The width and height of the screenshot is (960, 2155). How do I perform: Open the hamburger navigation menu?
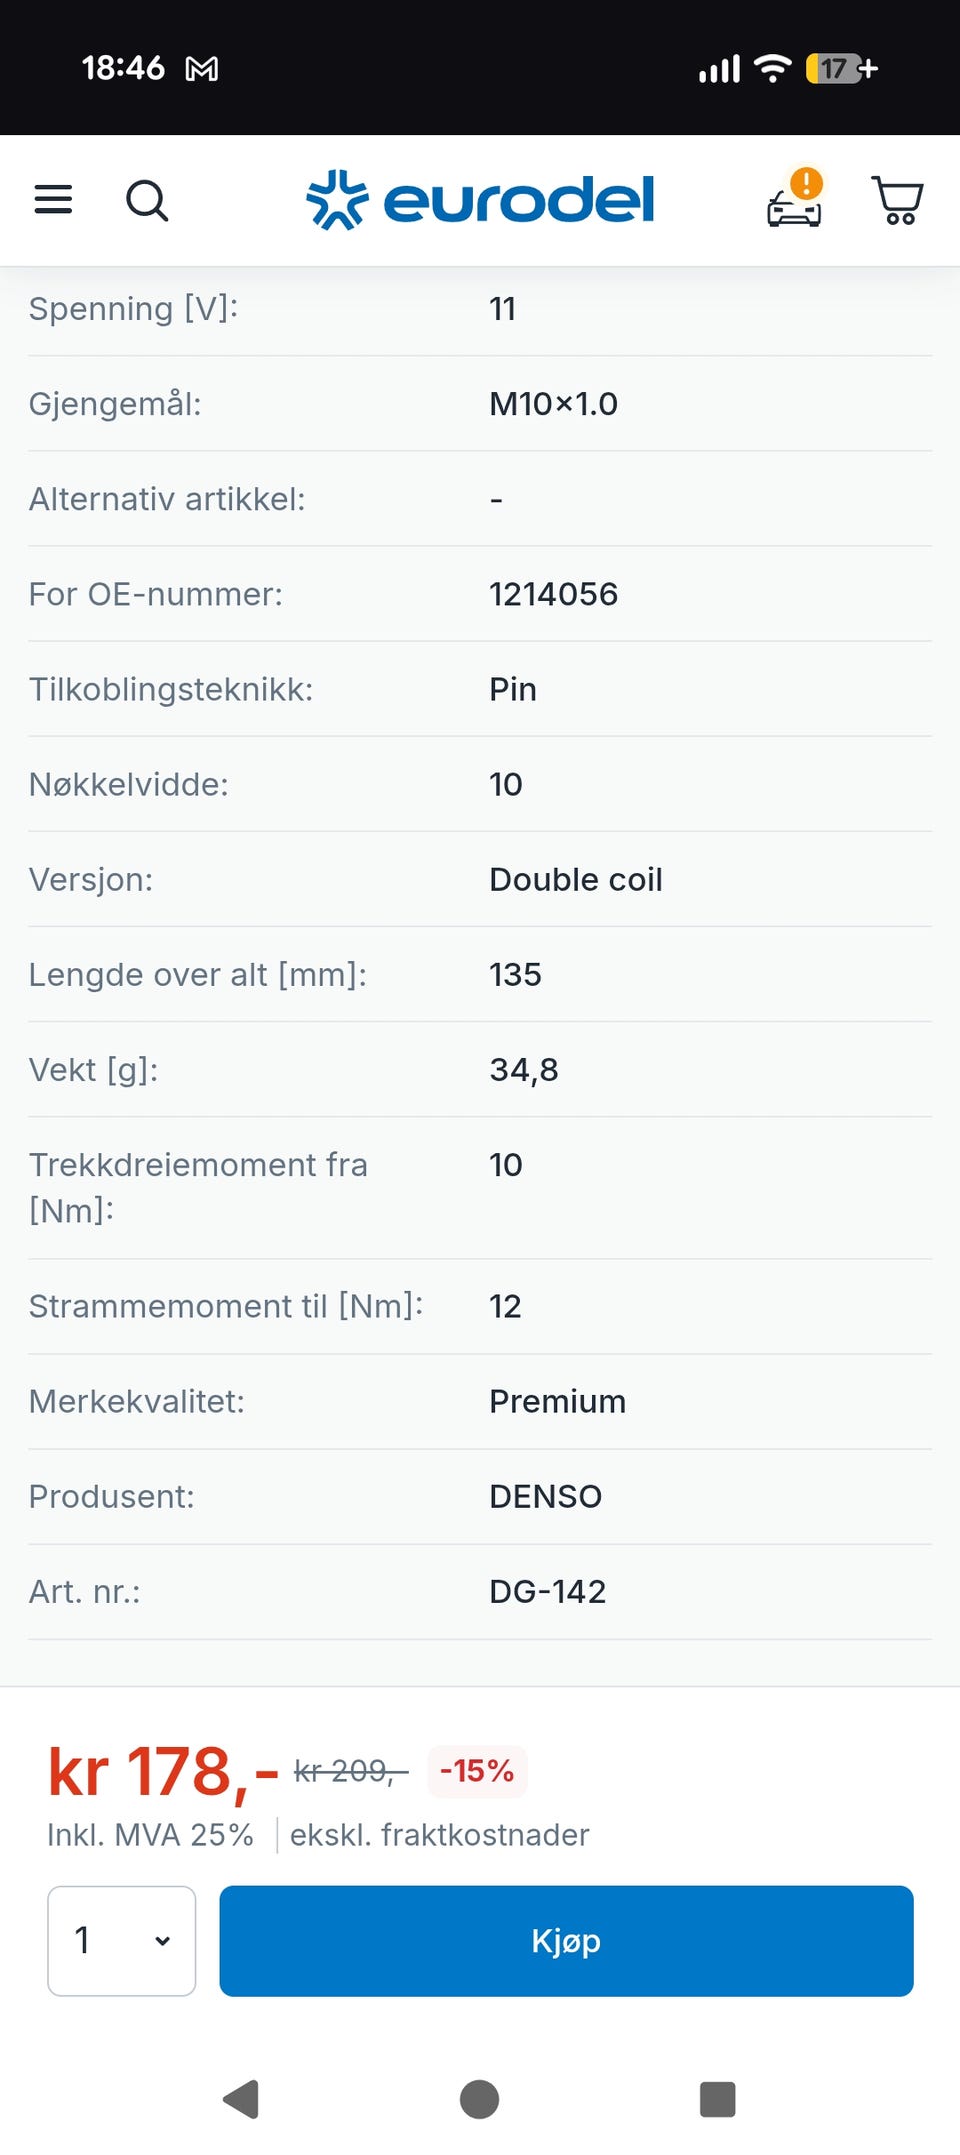click(53, 200)
